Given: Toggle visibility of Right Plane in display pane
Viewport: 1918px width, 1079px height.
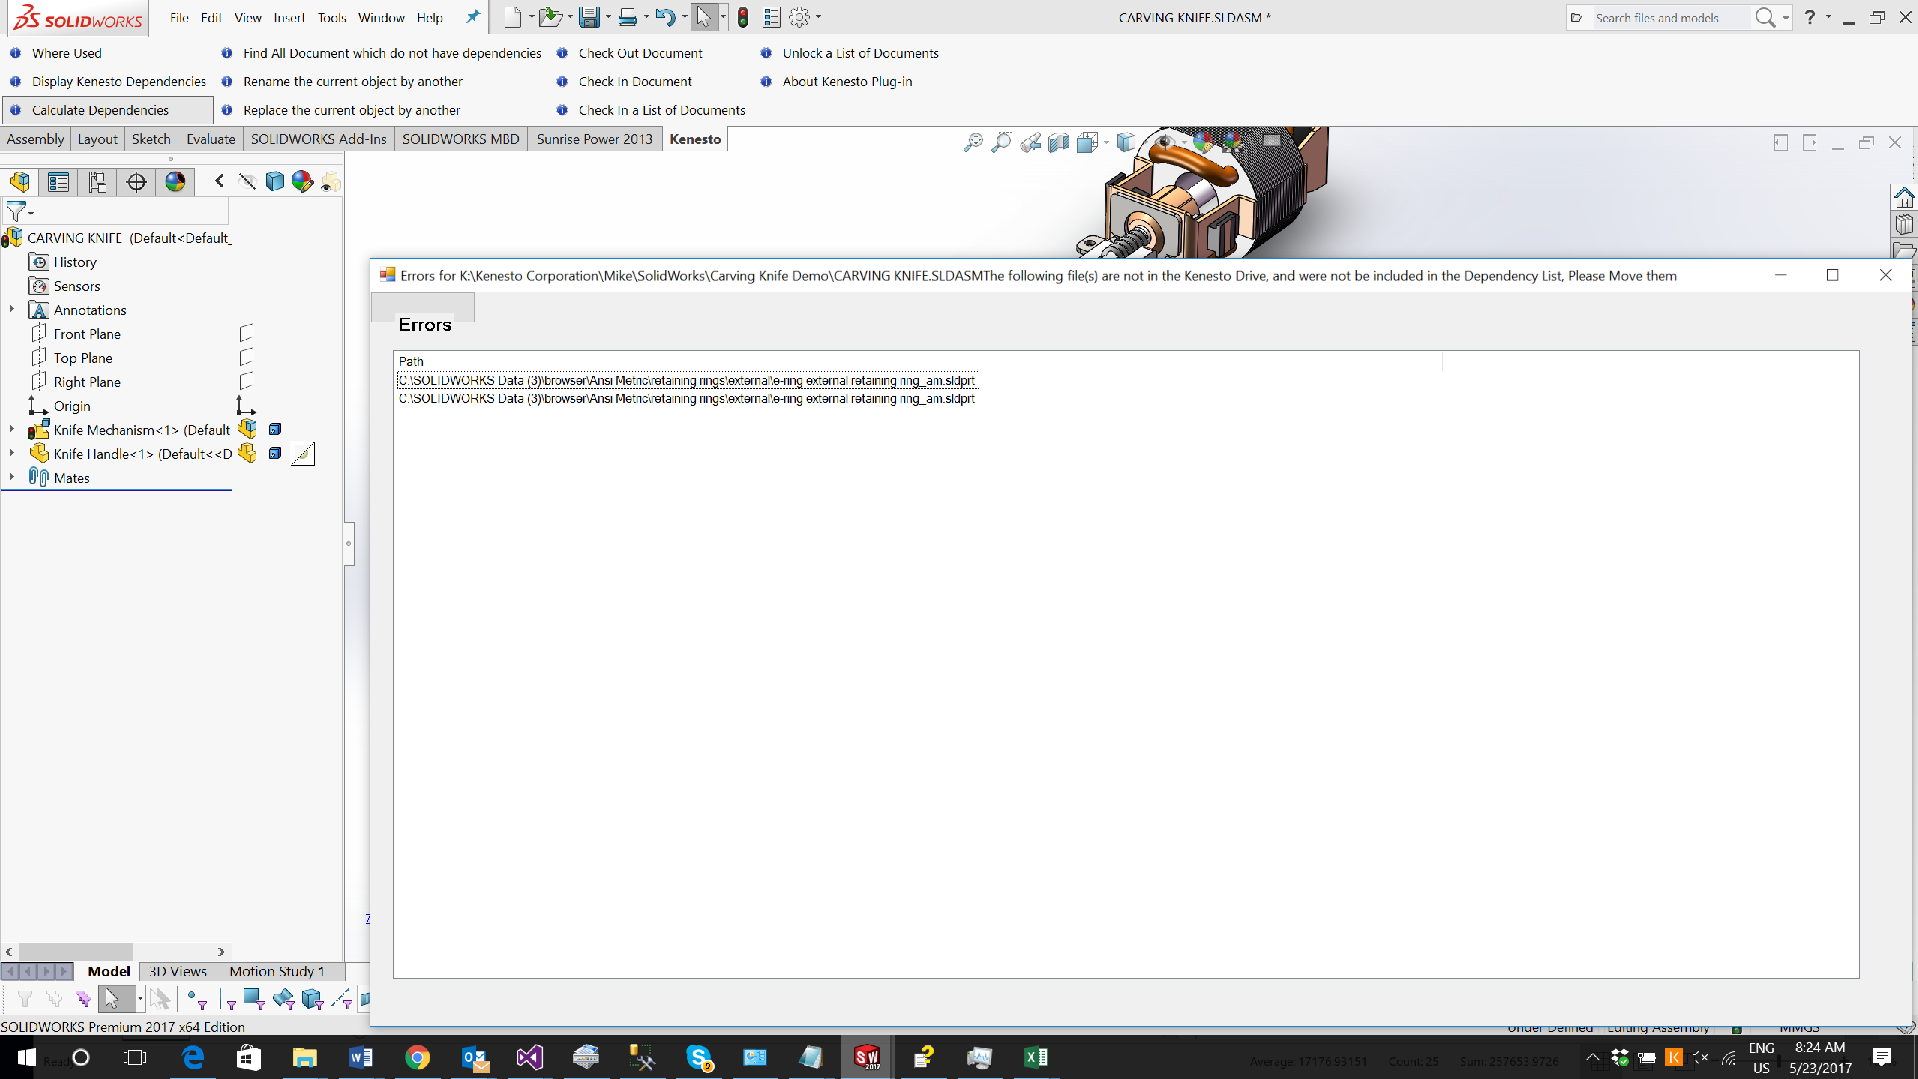Looking at the screenshot, I should tap(246, 381).
